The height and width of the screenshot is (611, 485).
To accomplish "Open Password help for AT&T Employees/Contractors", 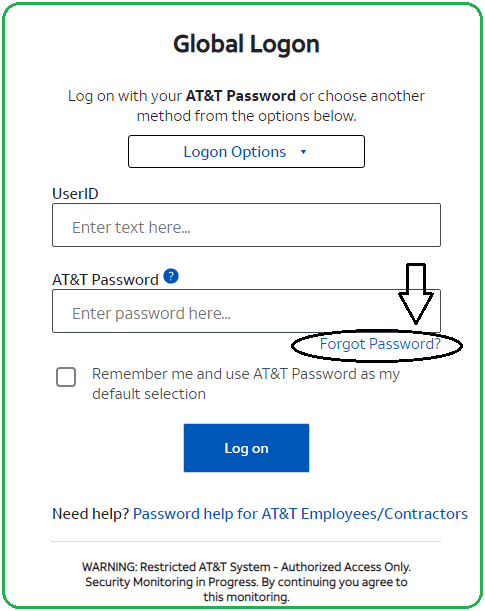I will click(x=300, y=514).
